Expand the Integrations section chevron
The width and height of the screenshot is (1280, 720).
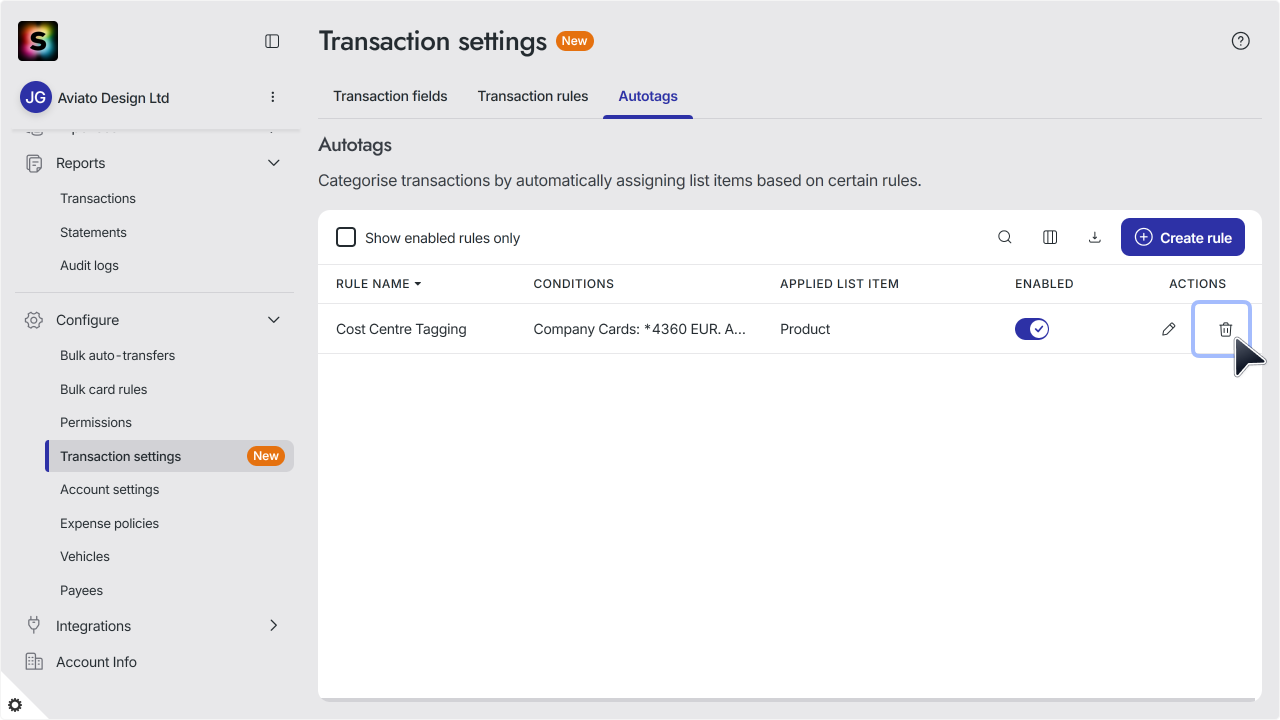274,625
